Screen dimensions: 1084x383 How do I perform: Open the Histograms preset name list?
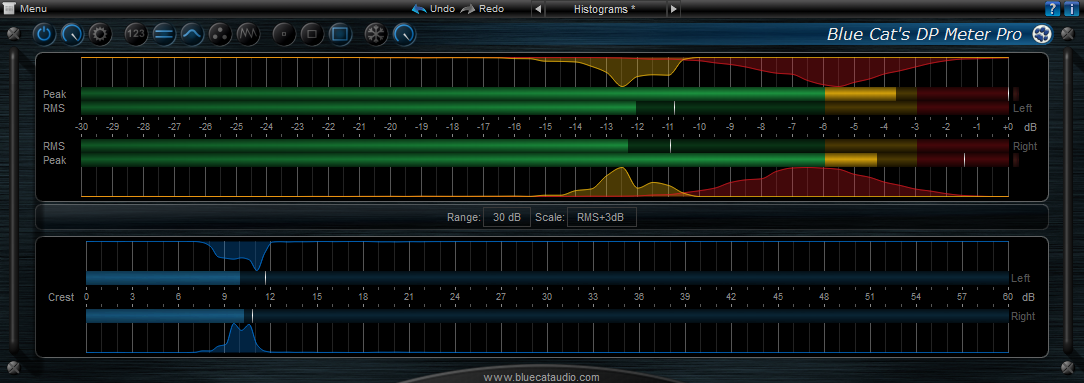click(x=605, y=9)
